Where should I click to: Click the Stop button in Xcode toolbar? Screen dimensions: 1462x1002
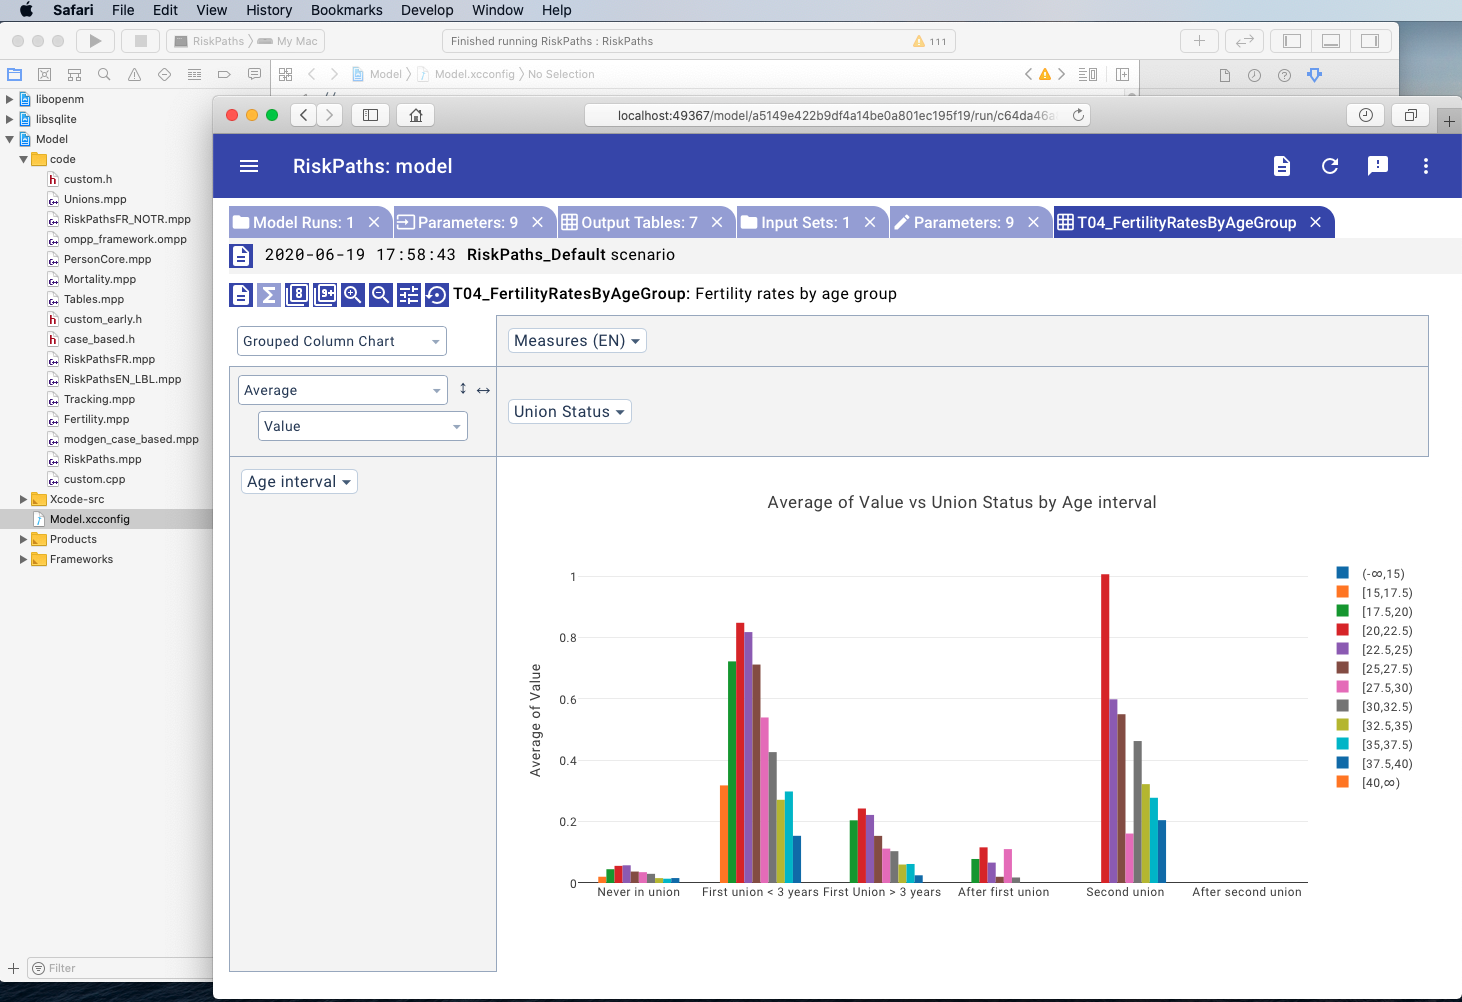point(141,41)
